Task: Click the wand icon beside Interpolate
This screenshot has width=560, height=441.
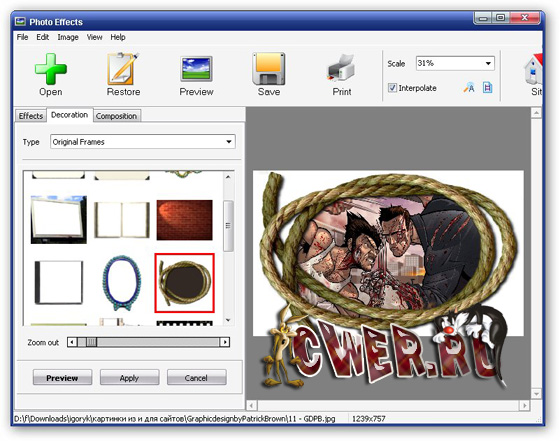Action: [469, 87]
